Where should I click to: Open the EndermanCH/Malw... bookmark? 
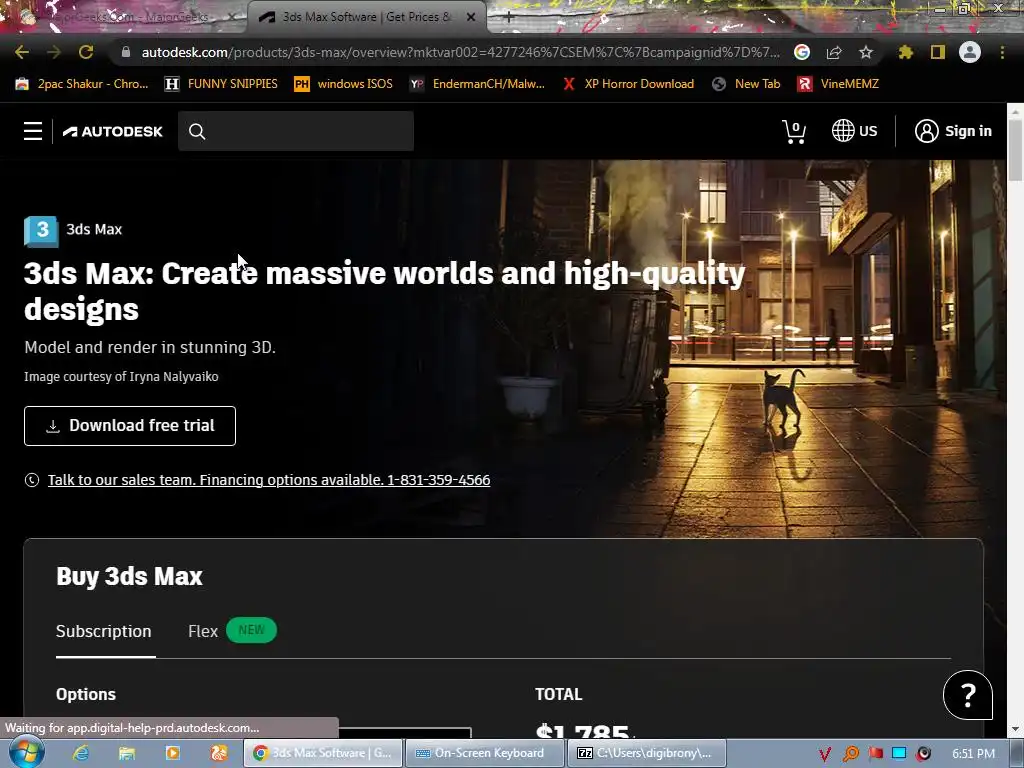(477, 84)
